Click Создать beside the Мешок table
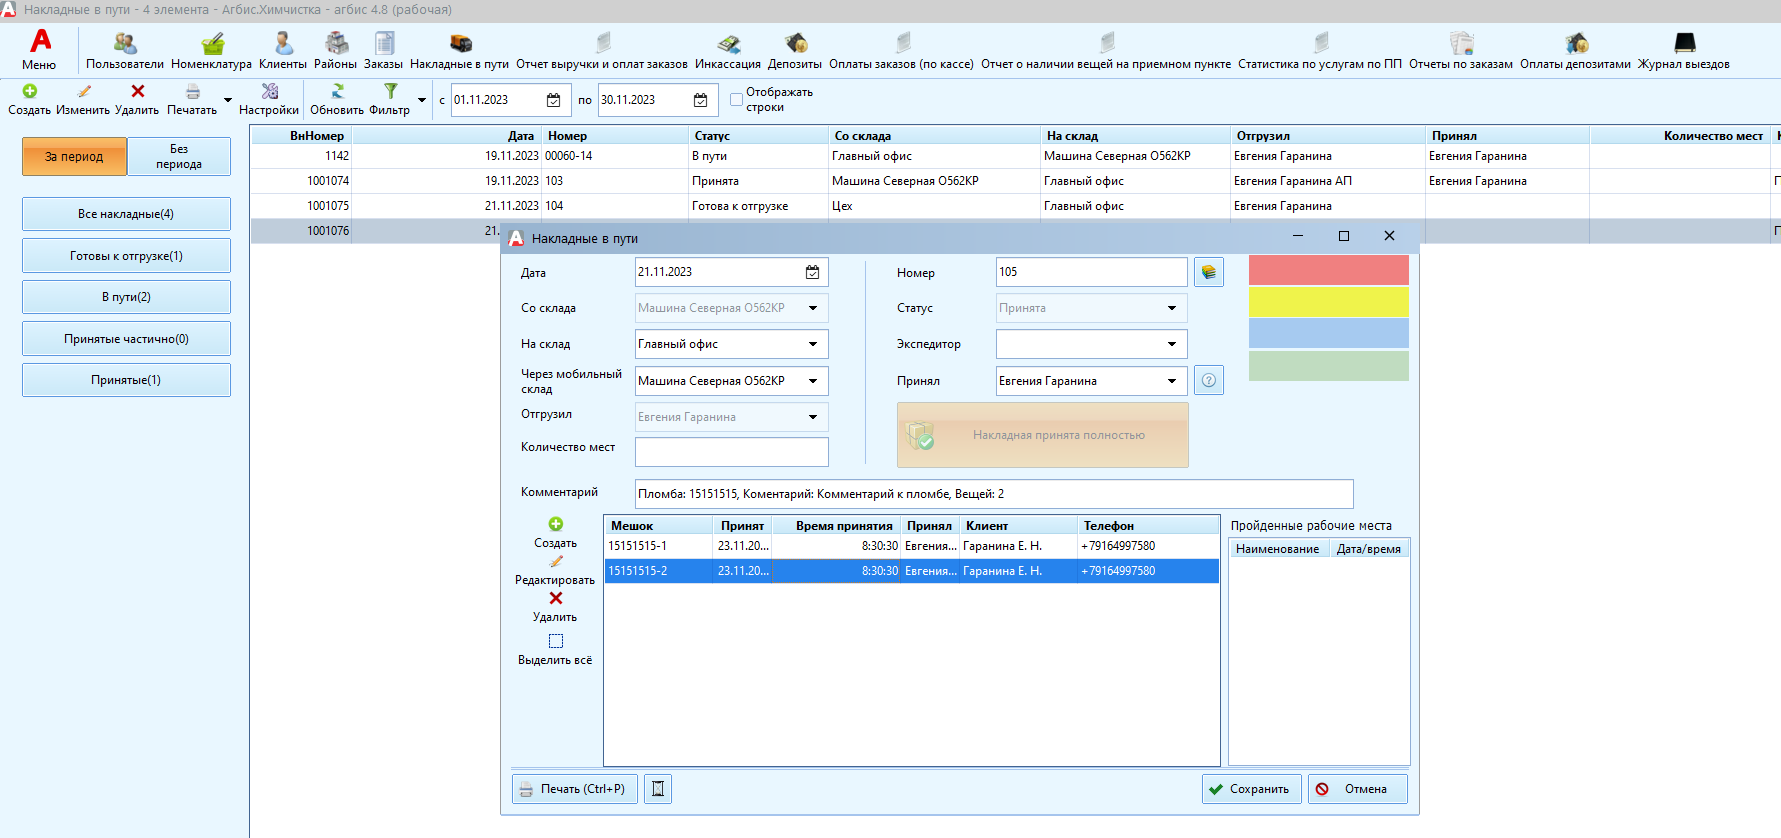1781x838 pixels. click(556, 533)
